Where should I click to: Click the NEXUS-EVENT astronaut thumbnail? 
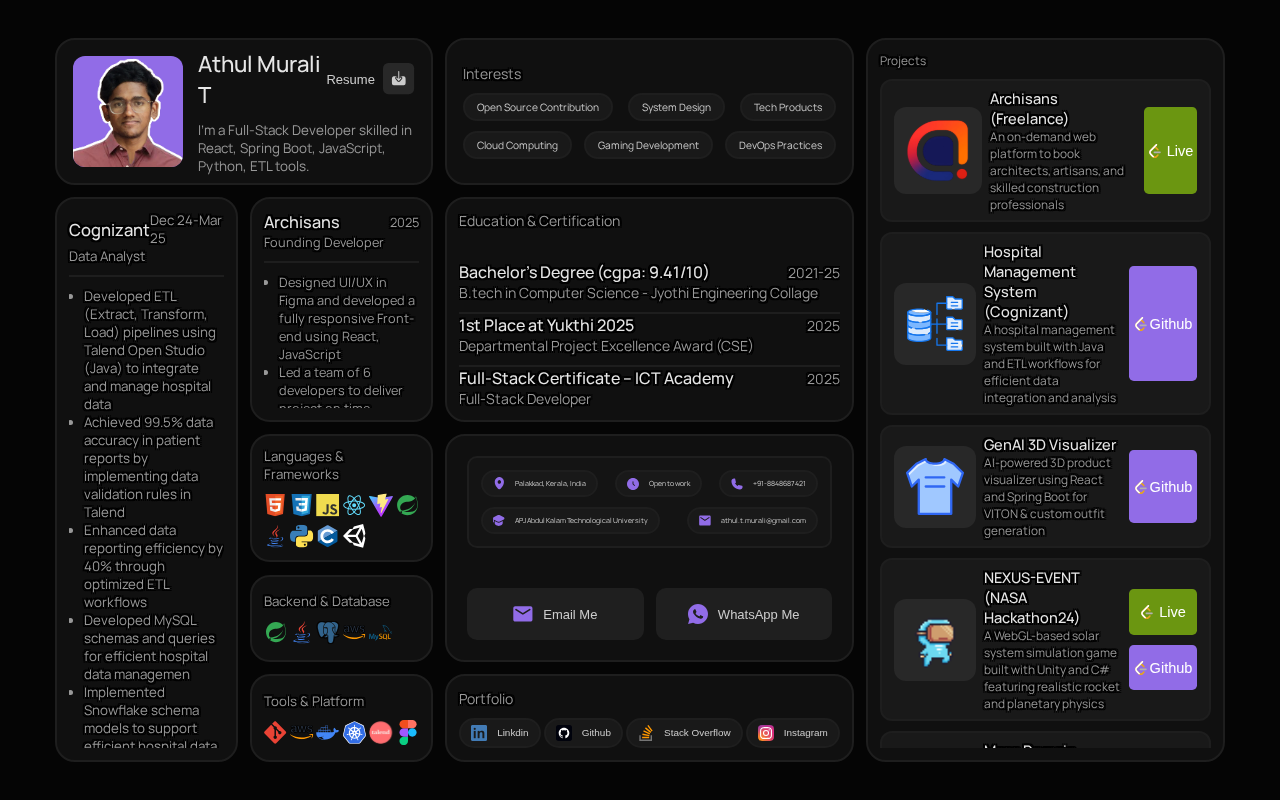click(935, 640)
